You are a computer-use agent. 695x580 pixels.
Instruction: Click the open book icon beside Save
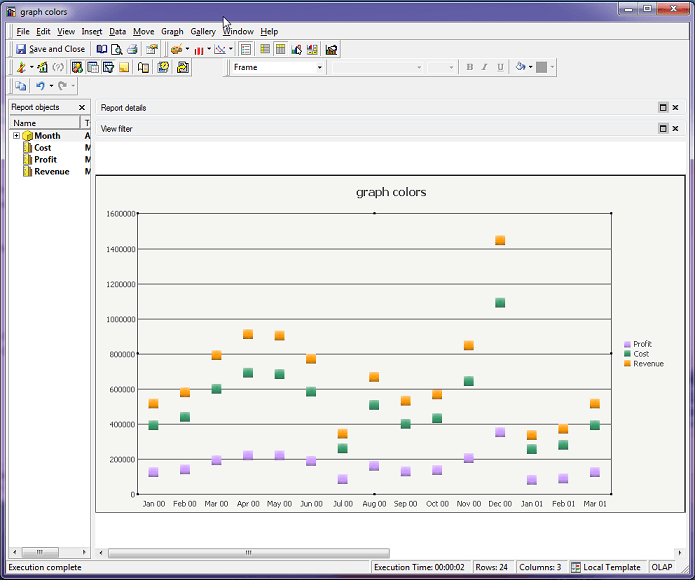coord(102,49)
